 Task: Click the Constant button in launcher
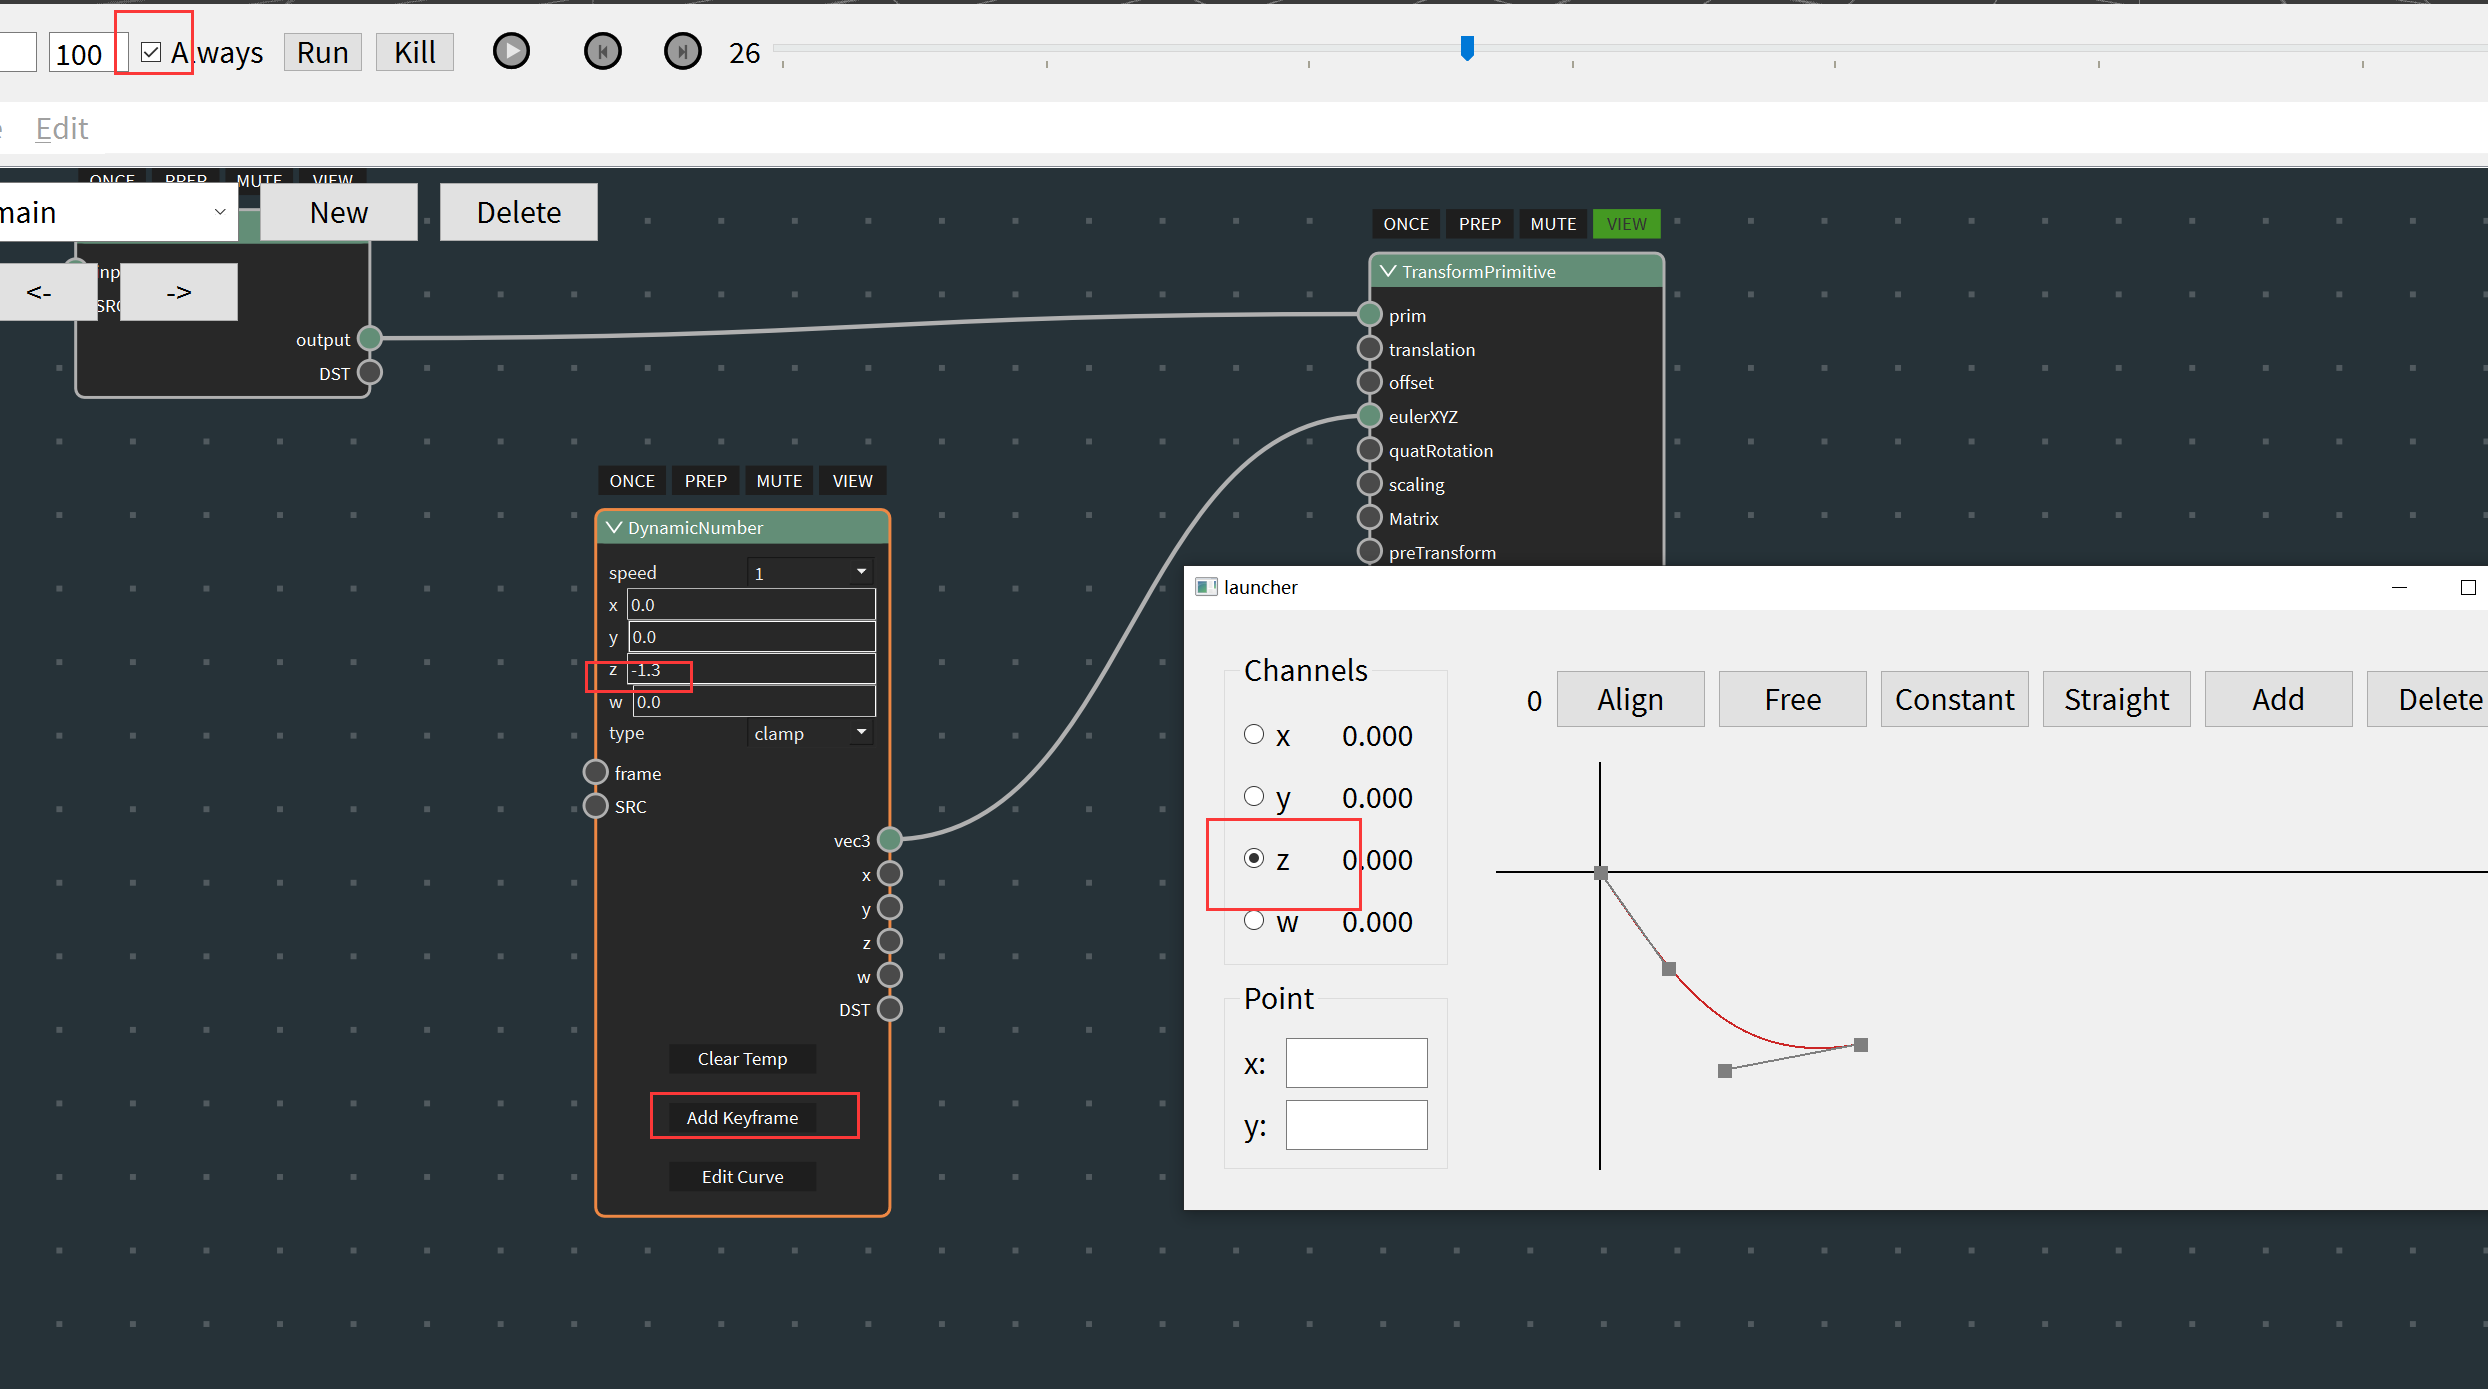[x=1954, y=699]
